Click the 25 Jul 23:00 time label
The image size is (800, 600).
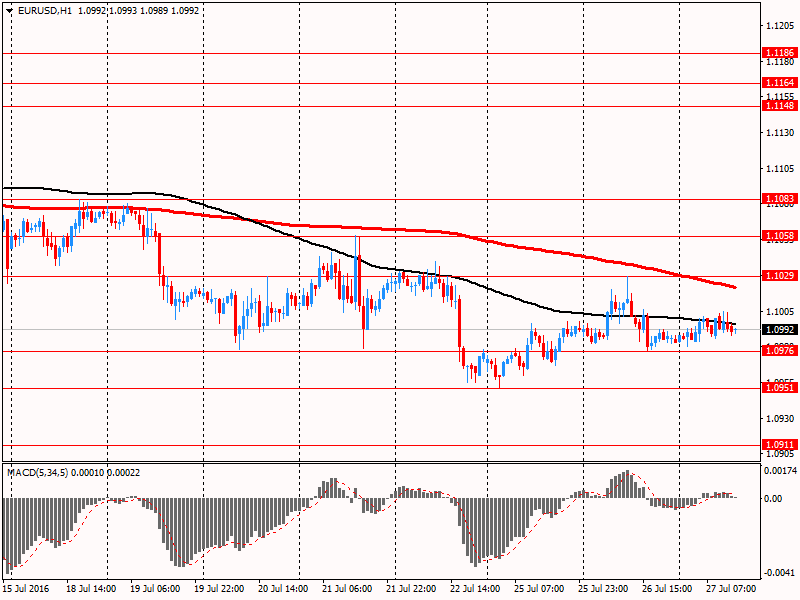(604, 589)
